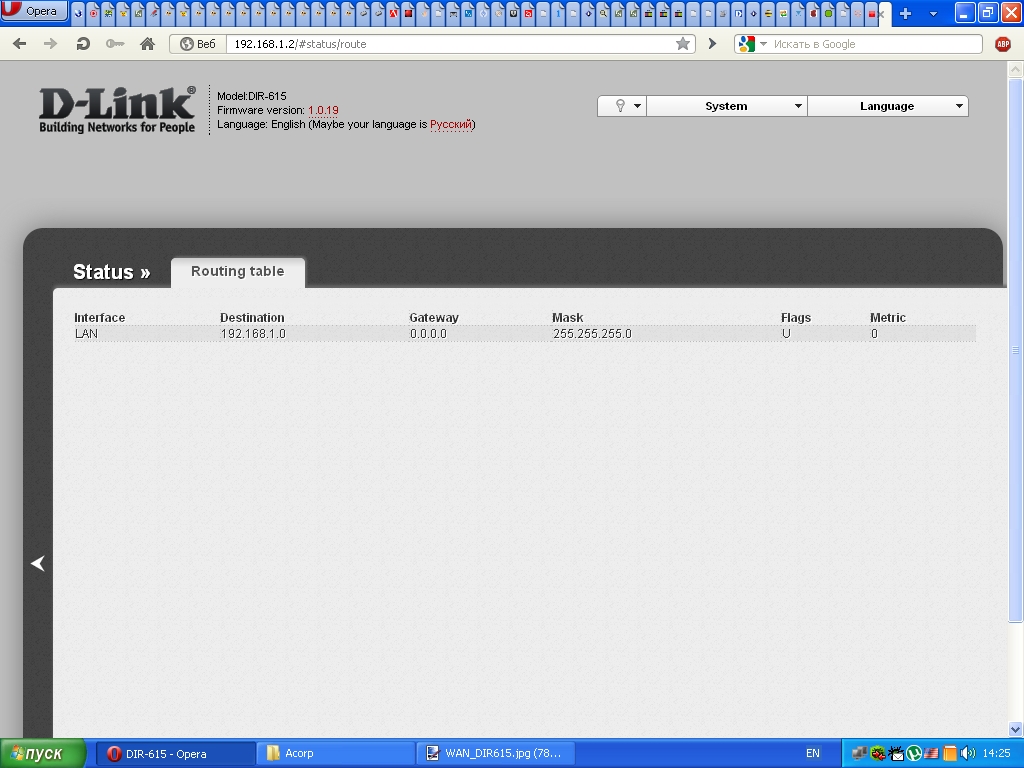1024x768 pixels.
Task: Select the LAN interface cell
Action: [86, 334]
